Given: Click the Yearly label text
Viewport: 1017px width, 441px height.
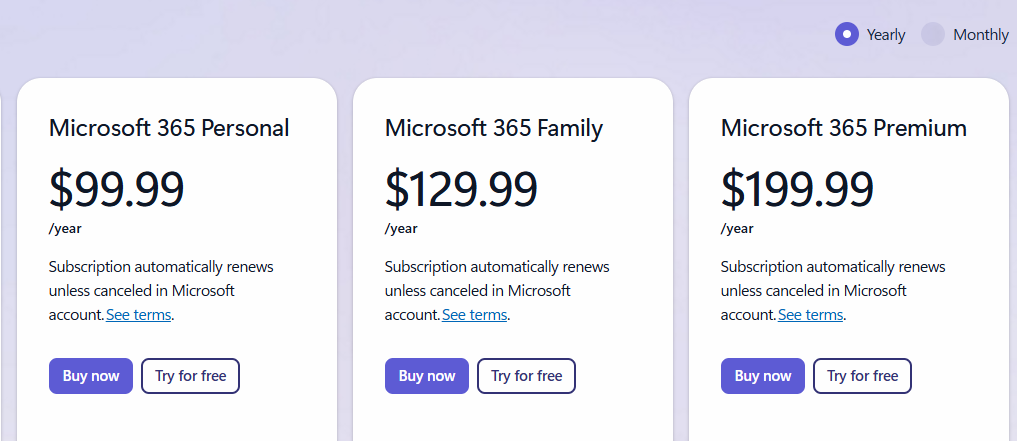Looking at the screenshot, I should tap(886, 35).
